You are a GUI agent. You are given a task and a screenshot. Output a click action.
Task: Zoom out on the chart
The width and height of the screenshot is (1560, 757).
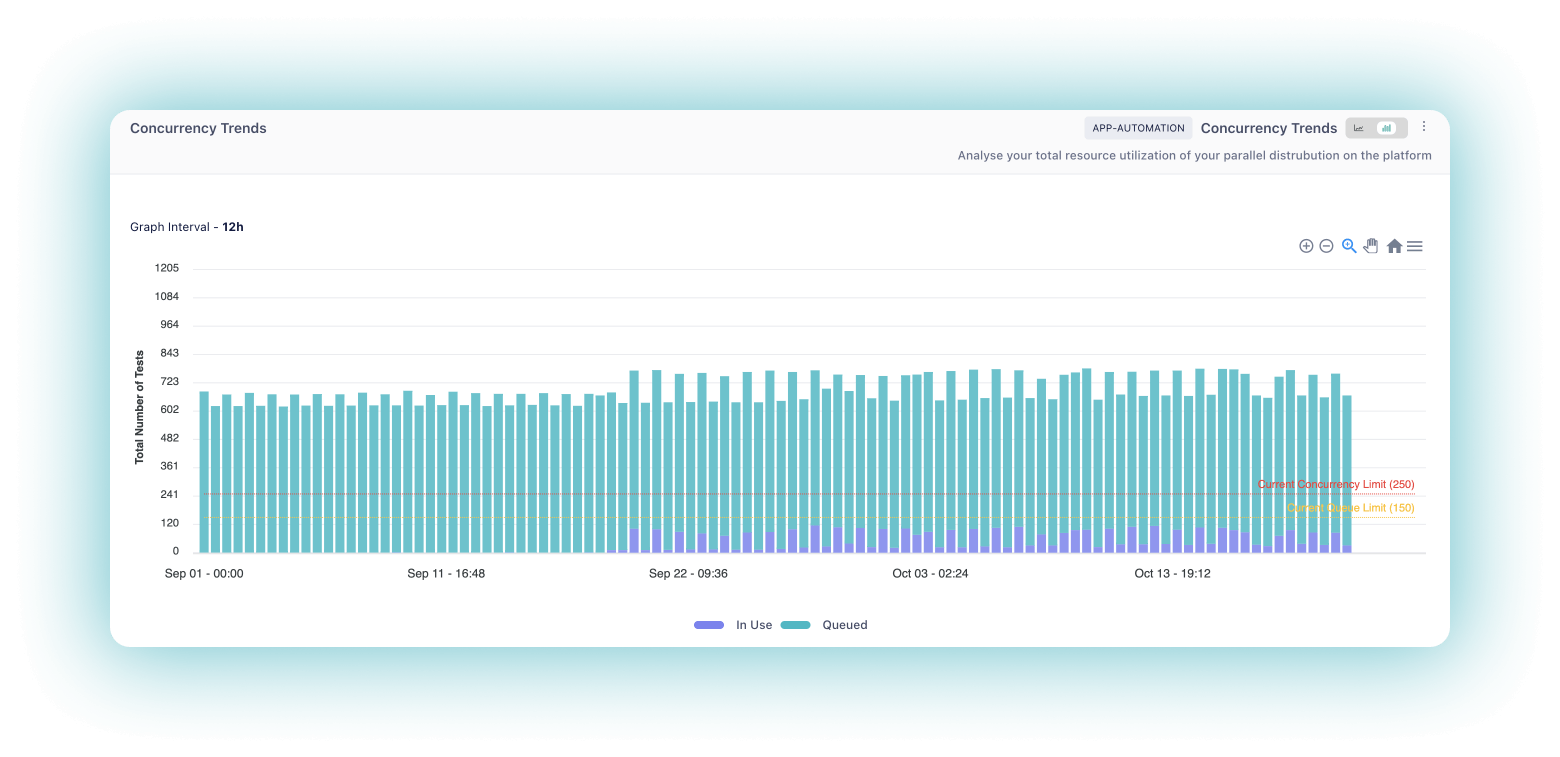click(x=1327, y=245)
